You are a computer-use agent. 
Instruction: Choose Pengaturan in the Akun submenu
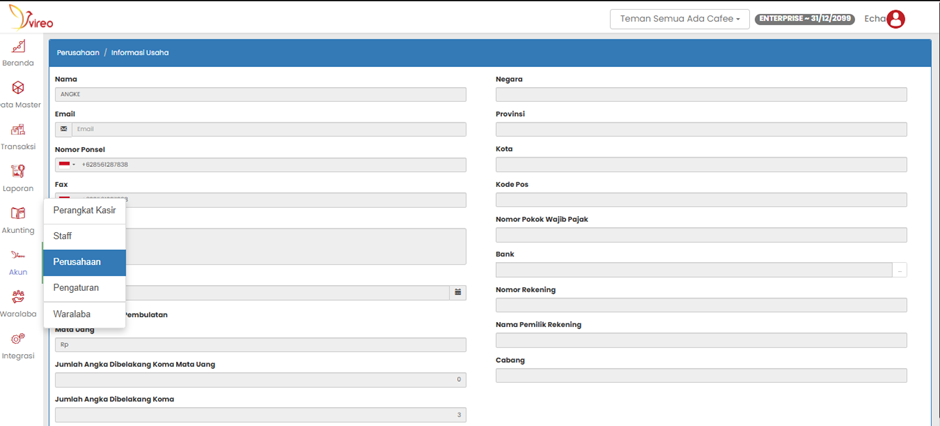76,288
